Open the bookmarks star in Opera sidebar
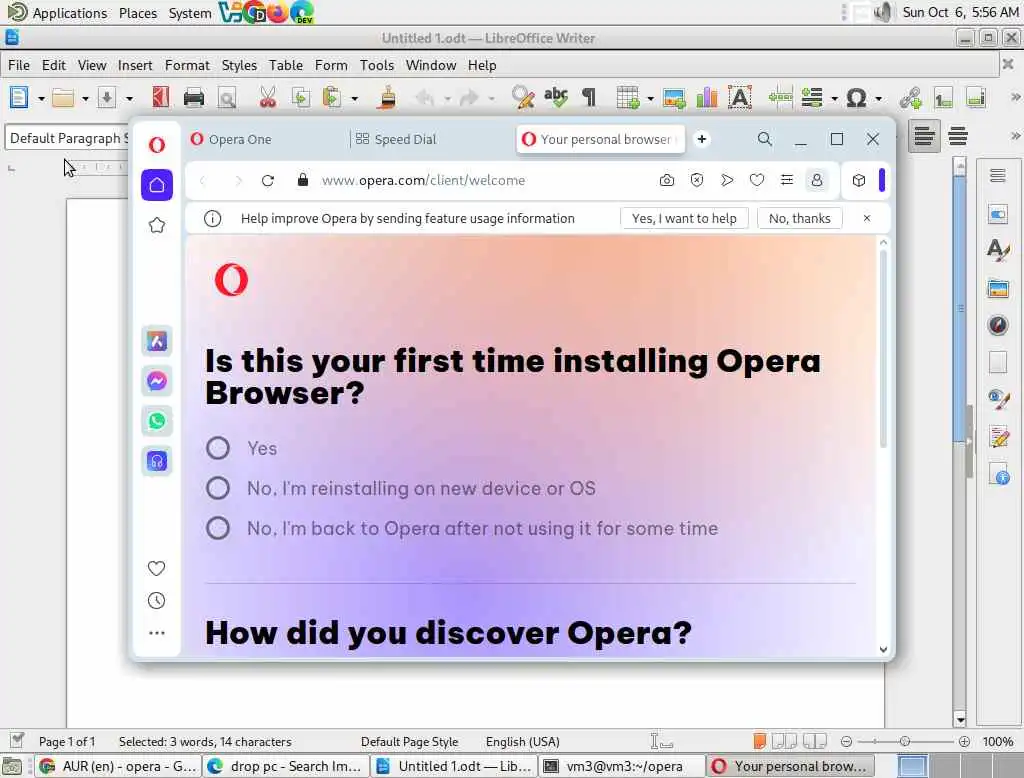 pyautogui.click(x=157, y=225)
